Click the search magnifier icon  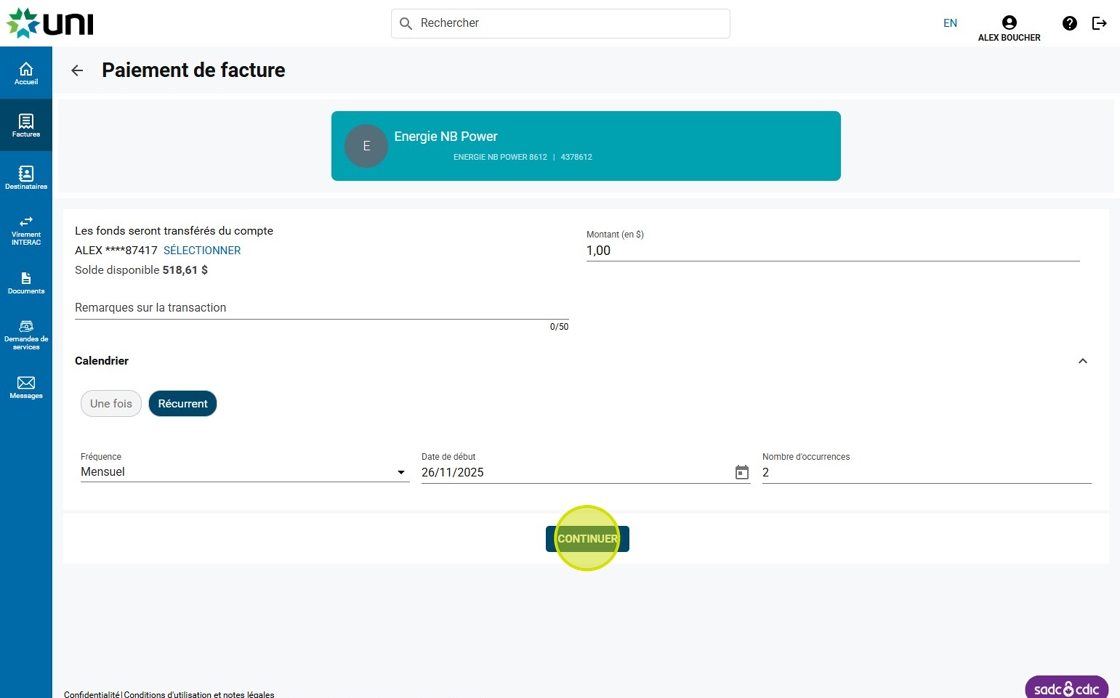click(406, 24)
